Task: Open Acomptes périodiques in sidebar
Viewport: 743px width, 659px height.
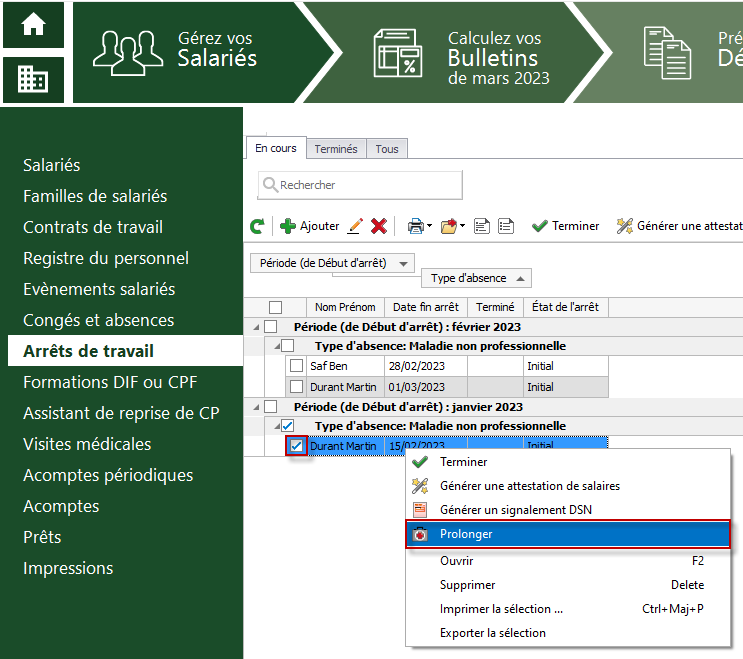Action: pyautogui.click(x=108, y=475)
